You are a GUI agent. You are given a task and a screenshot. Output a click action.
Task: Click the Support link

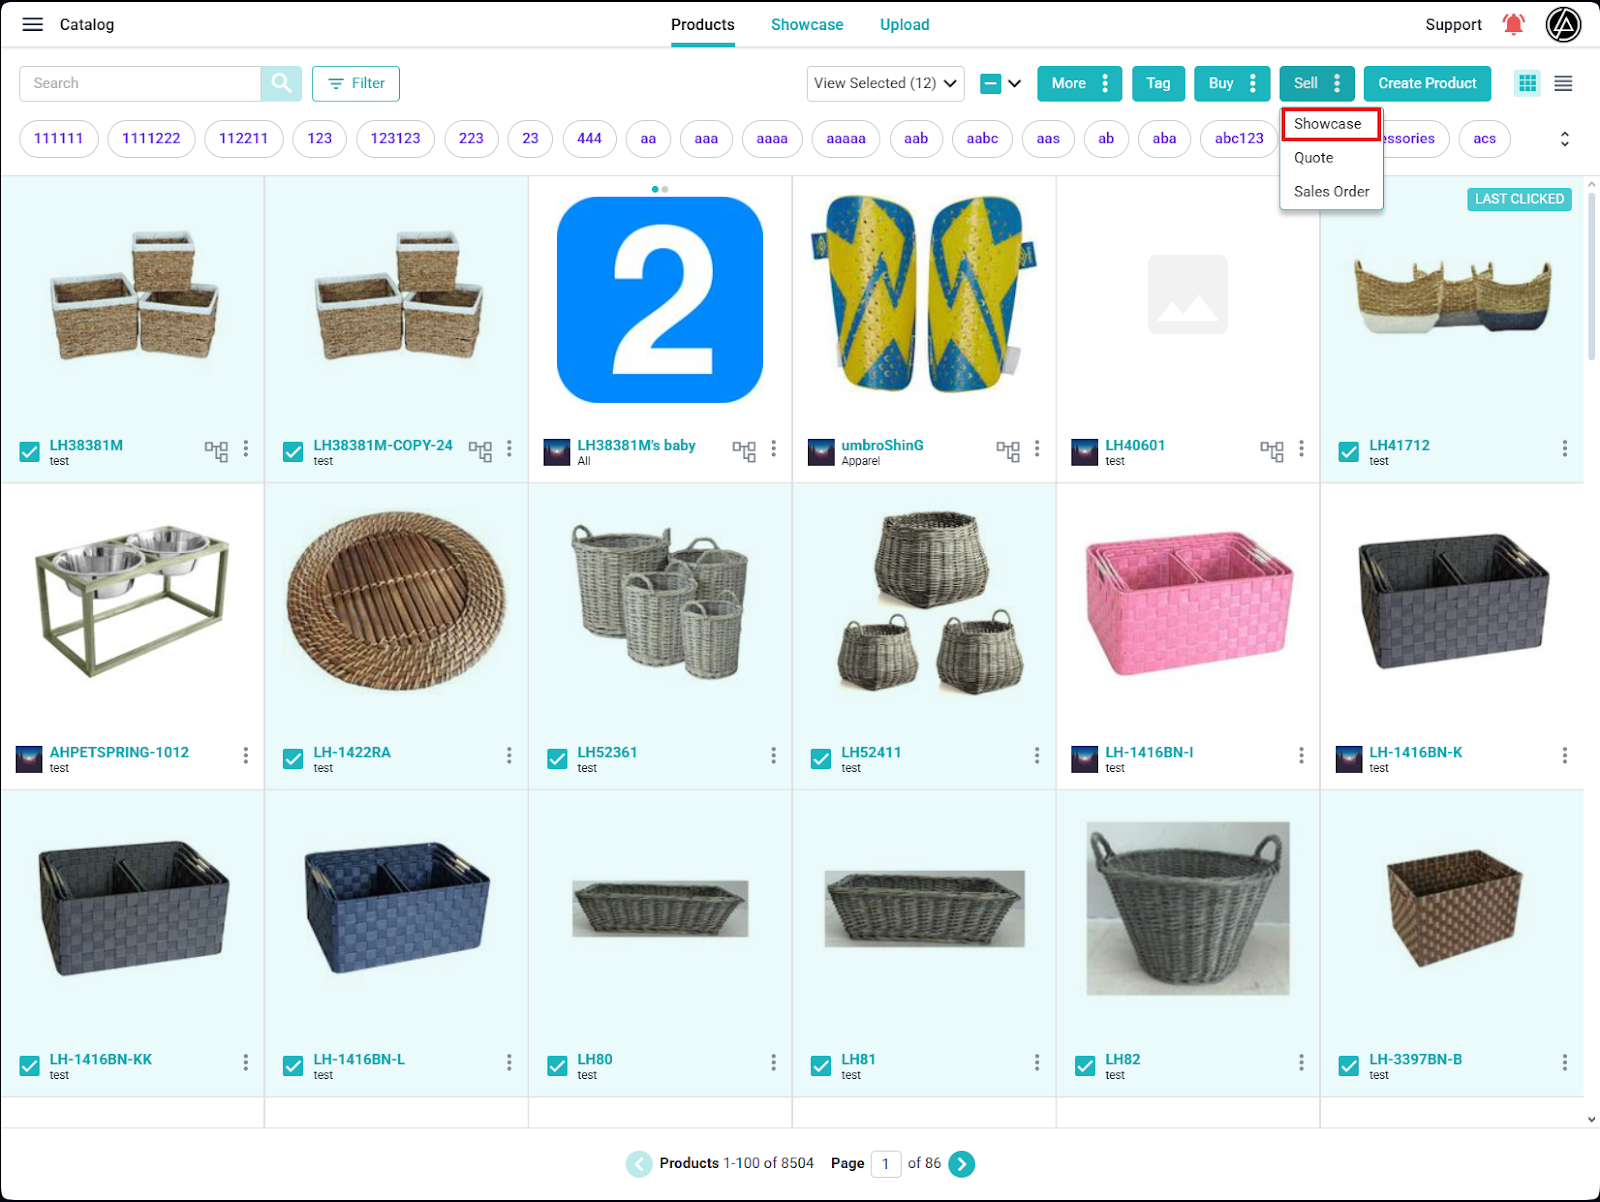[x=1453, y=24]
